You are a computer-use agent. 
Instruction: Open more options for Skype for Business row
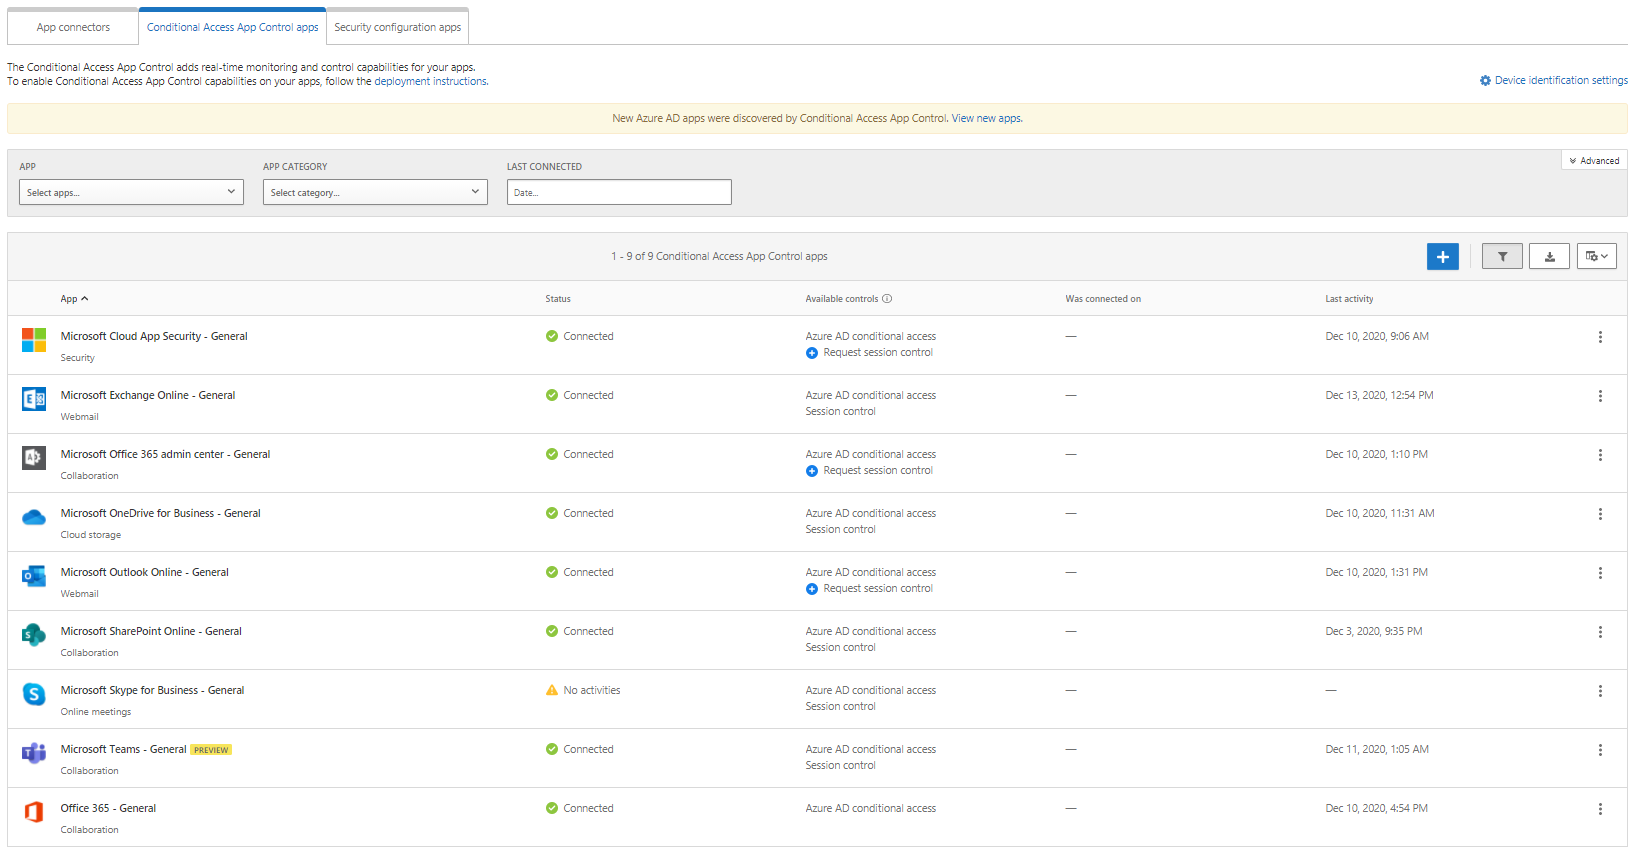tap(1600, 691)
